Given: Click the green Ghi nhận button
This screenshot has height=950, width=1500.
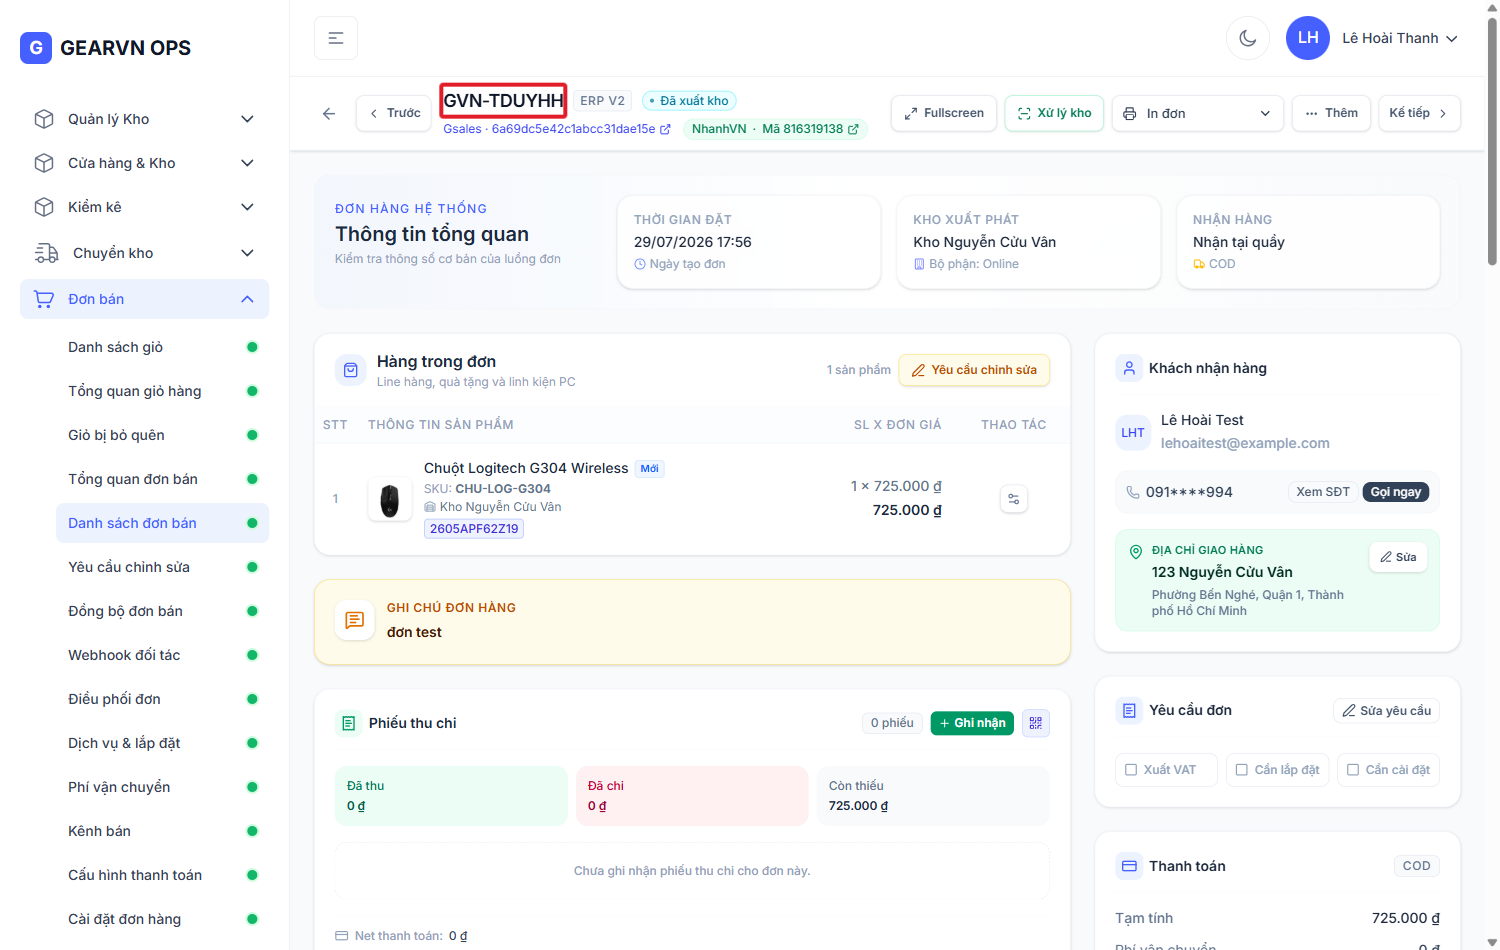Looking at the screenshot, I should (972, 723).
